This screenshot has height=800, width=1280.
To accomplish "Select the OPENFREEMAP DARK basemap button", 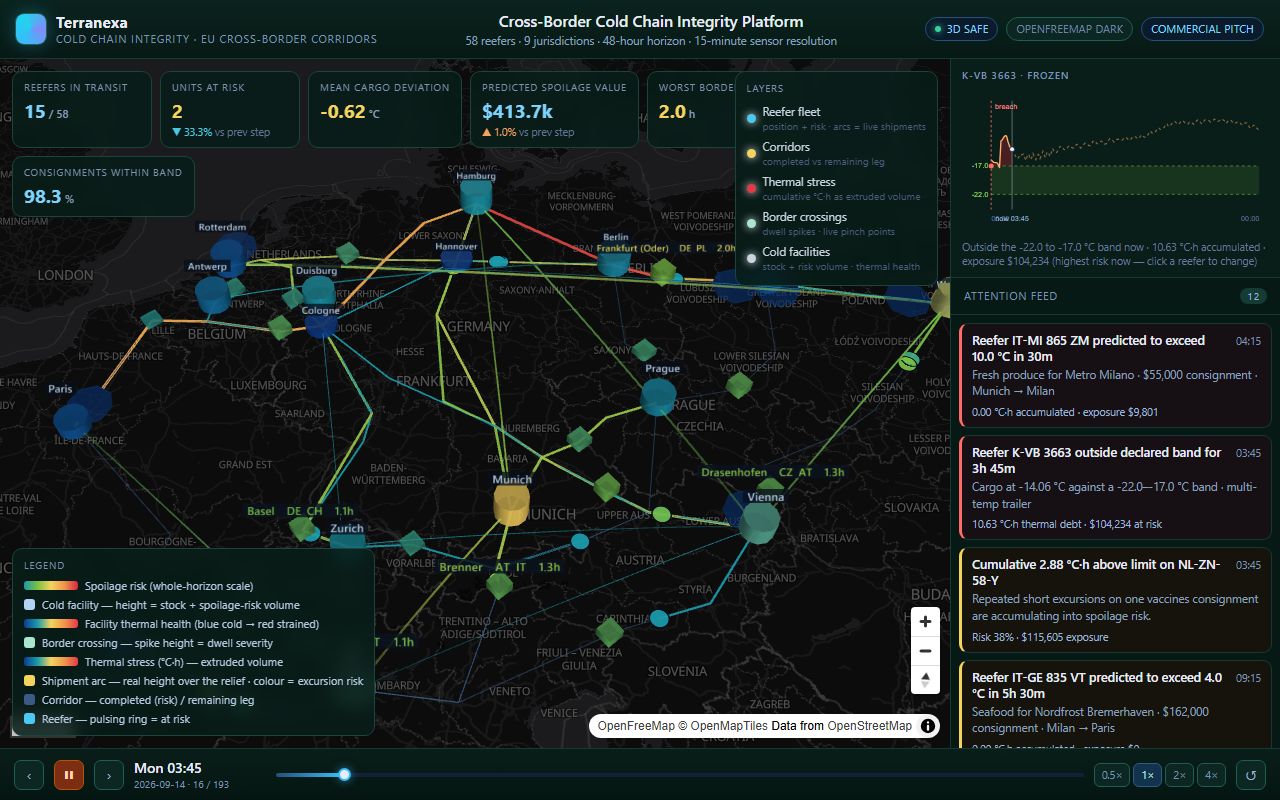I will (1069, 29).
